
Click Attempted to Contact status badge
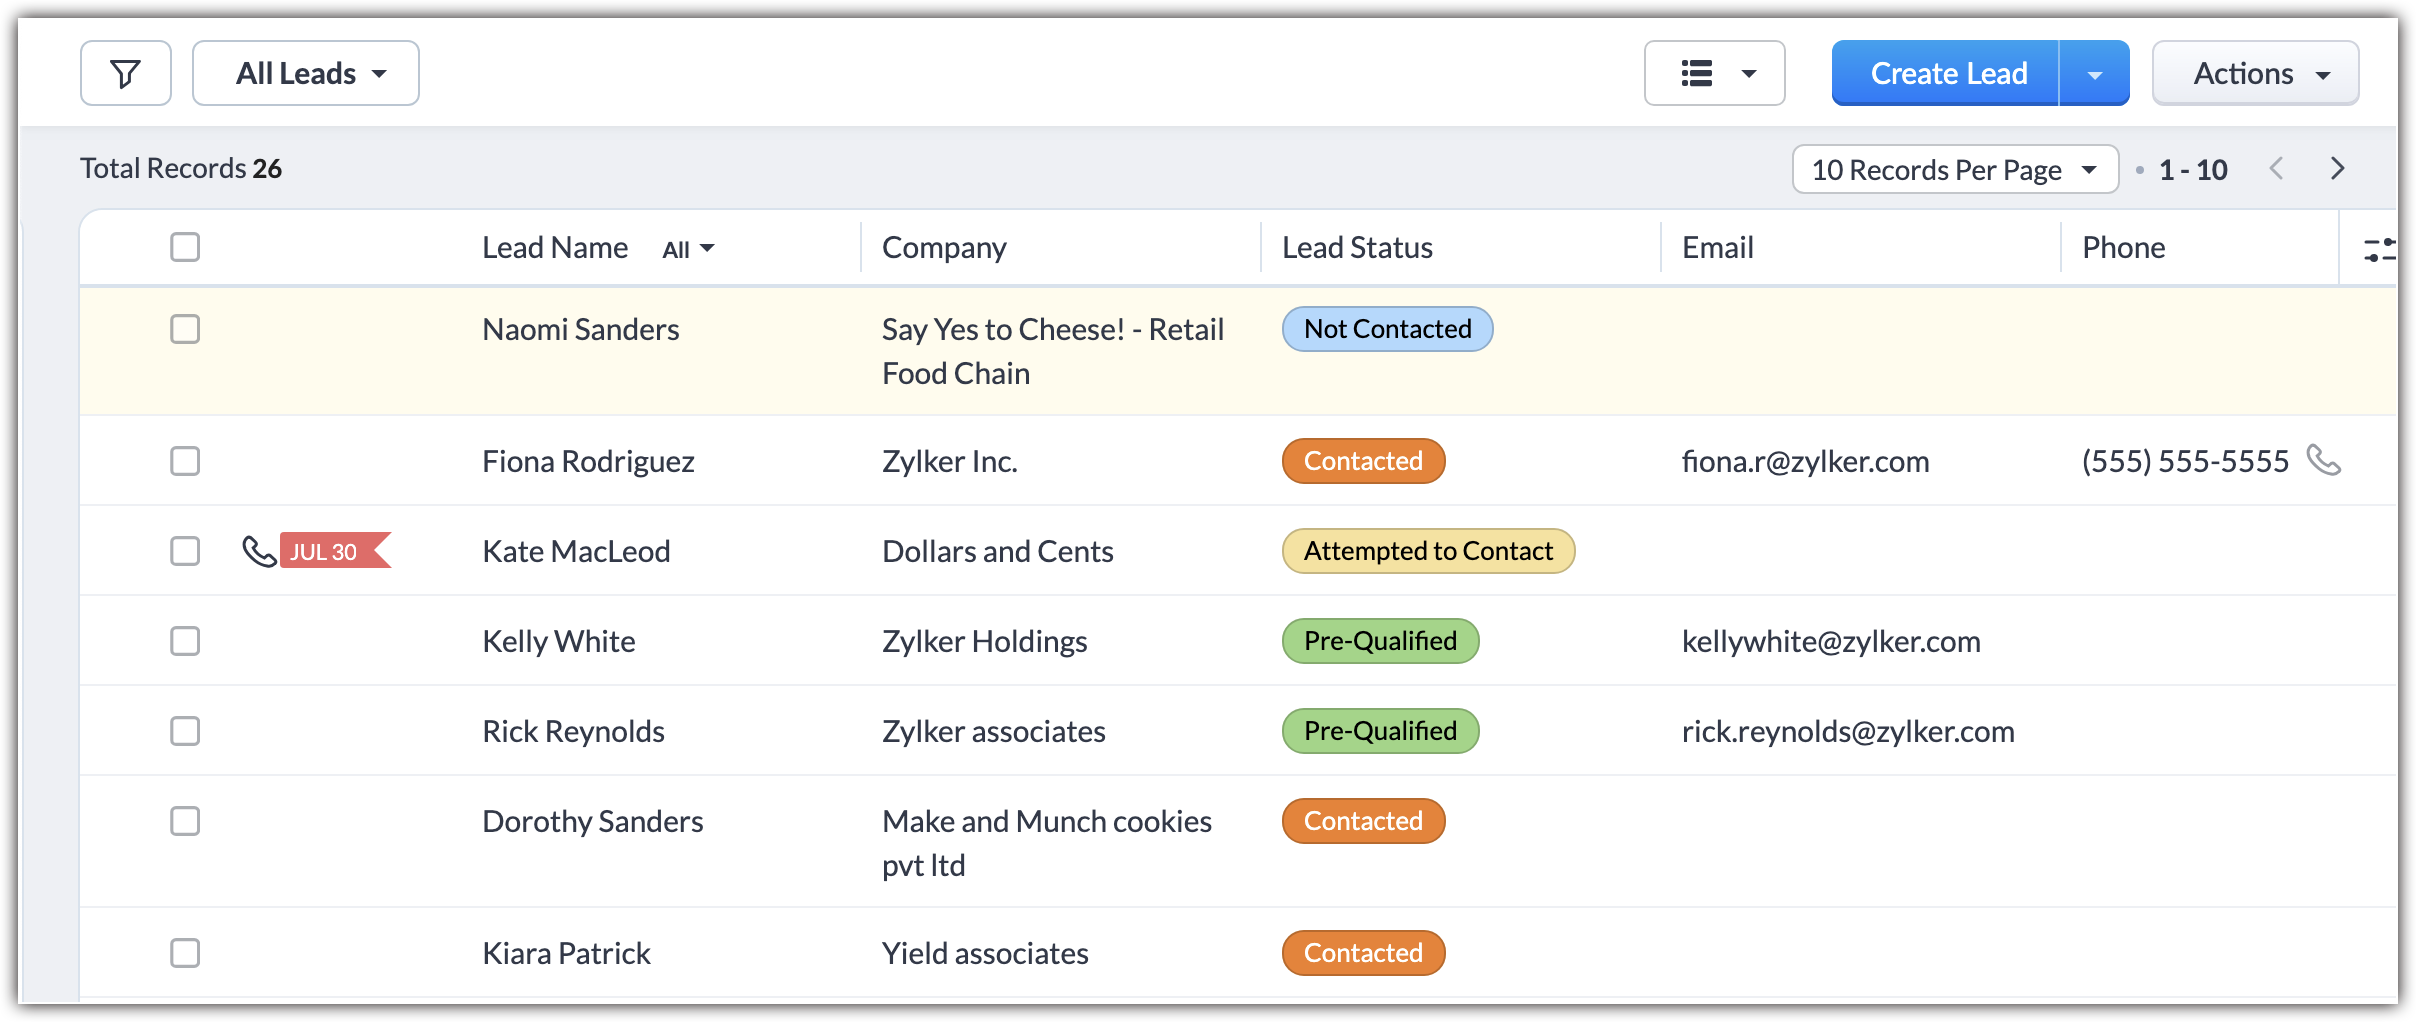coord(1427,551)
